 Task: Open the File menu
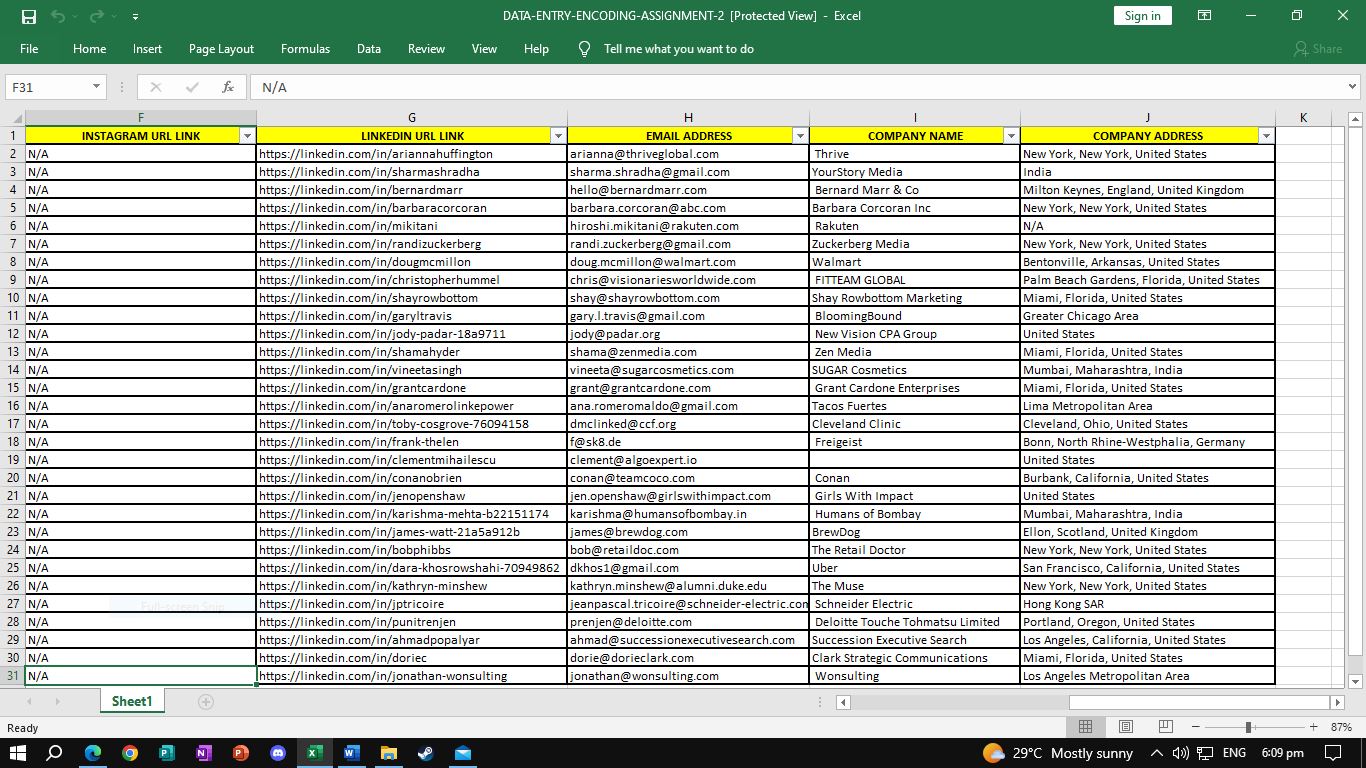point(29,49)
